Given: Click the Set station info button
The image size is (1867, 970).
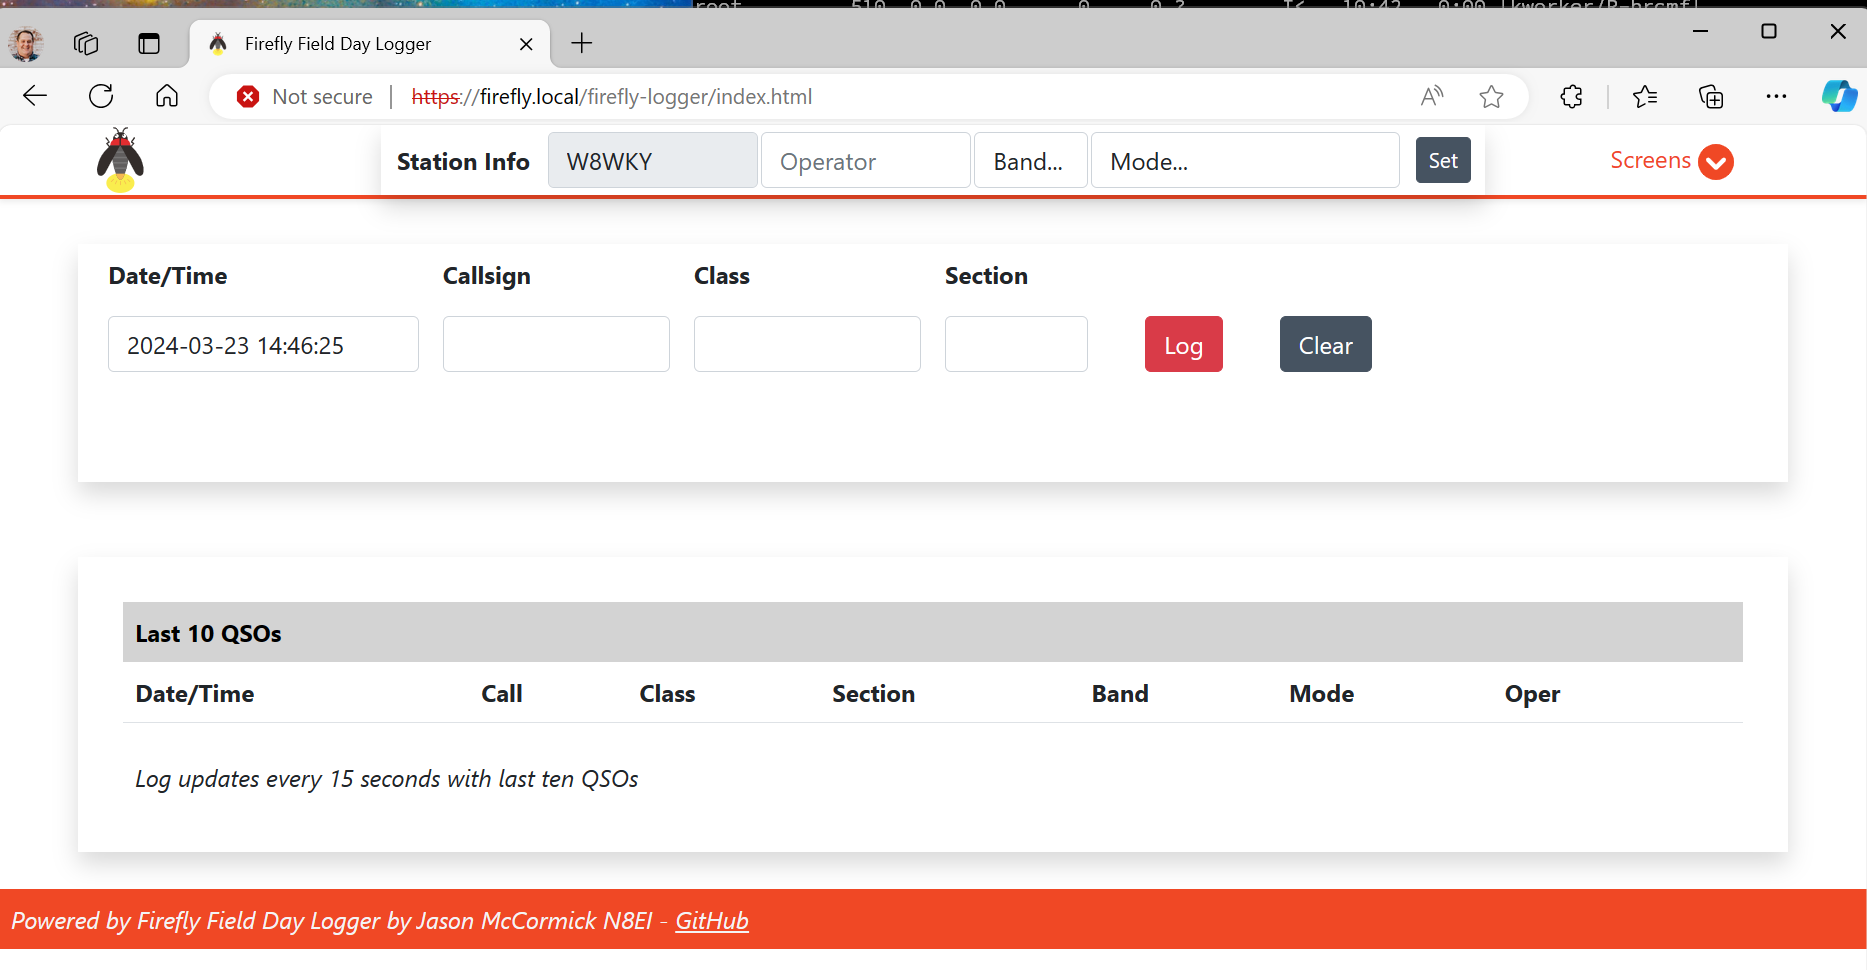Looking at the screenshot, I should 1442,161.
